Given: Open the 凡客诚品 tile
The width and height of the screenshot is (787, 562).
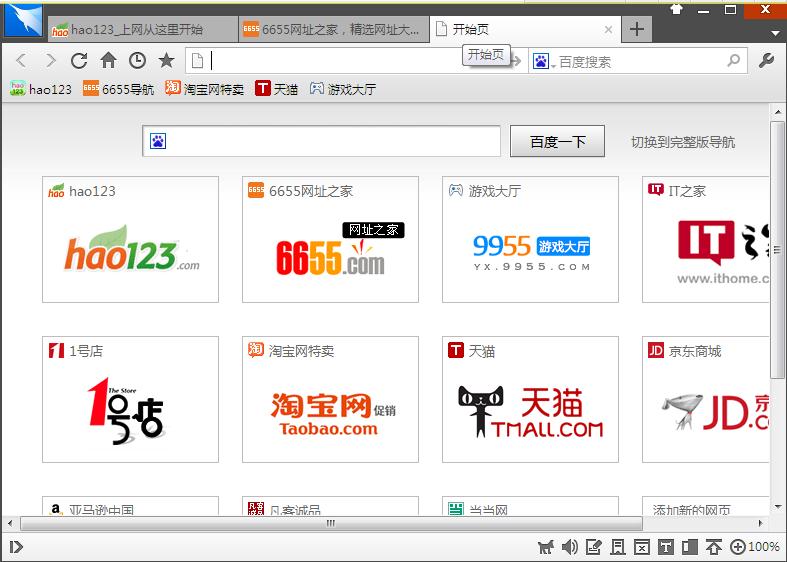Looking at the screenshot, I should (330, 506).
